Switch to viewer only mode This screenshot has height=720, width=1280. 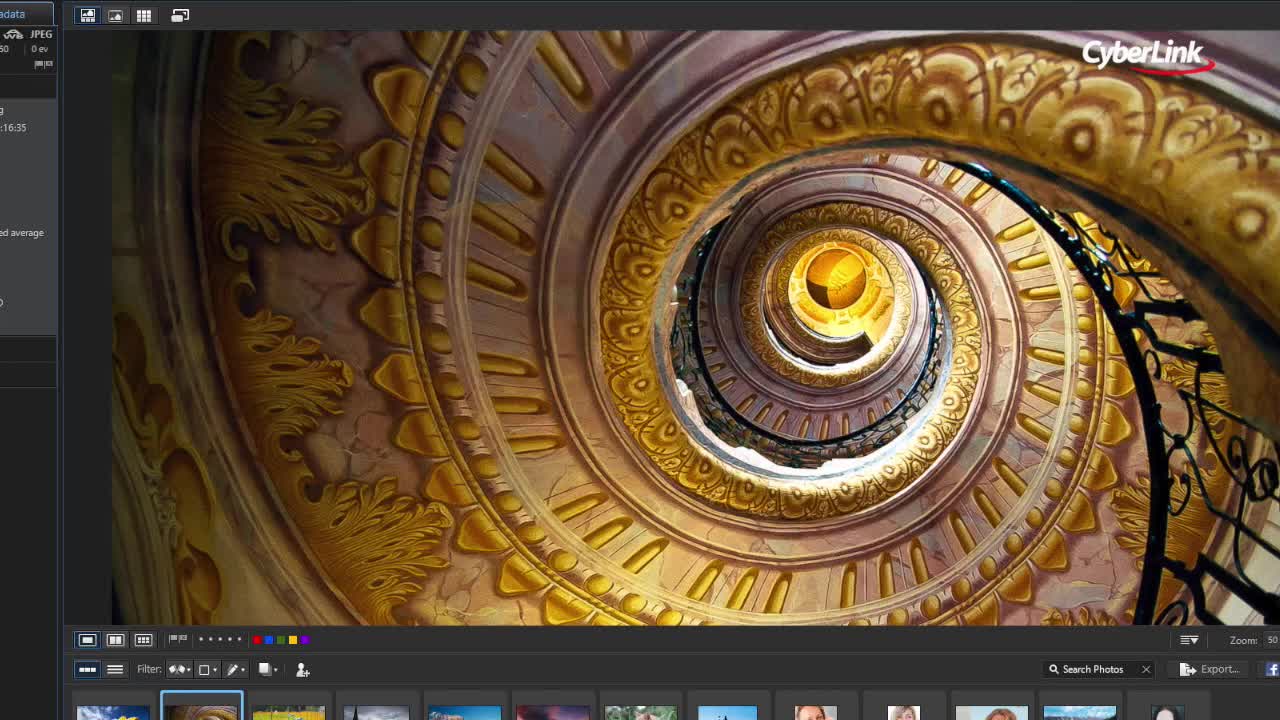point(116,16)
